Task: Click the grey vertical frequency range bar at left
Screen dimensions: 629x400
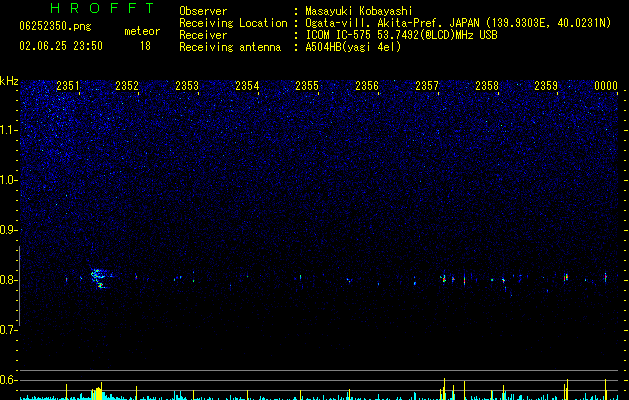Action: pos(19,286)
